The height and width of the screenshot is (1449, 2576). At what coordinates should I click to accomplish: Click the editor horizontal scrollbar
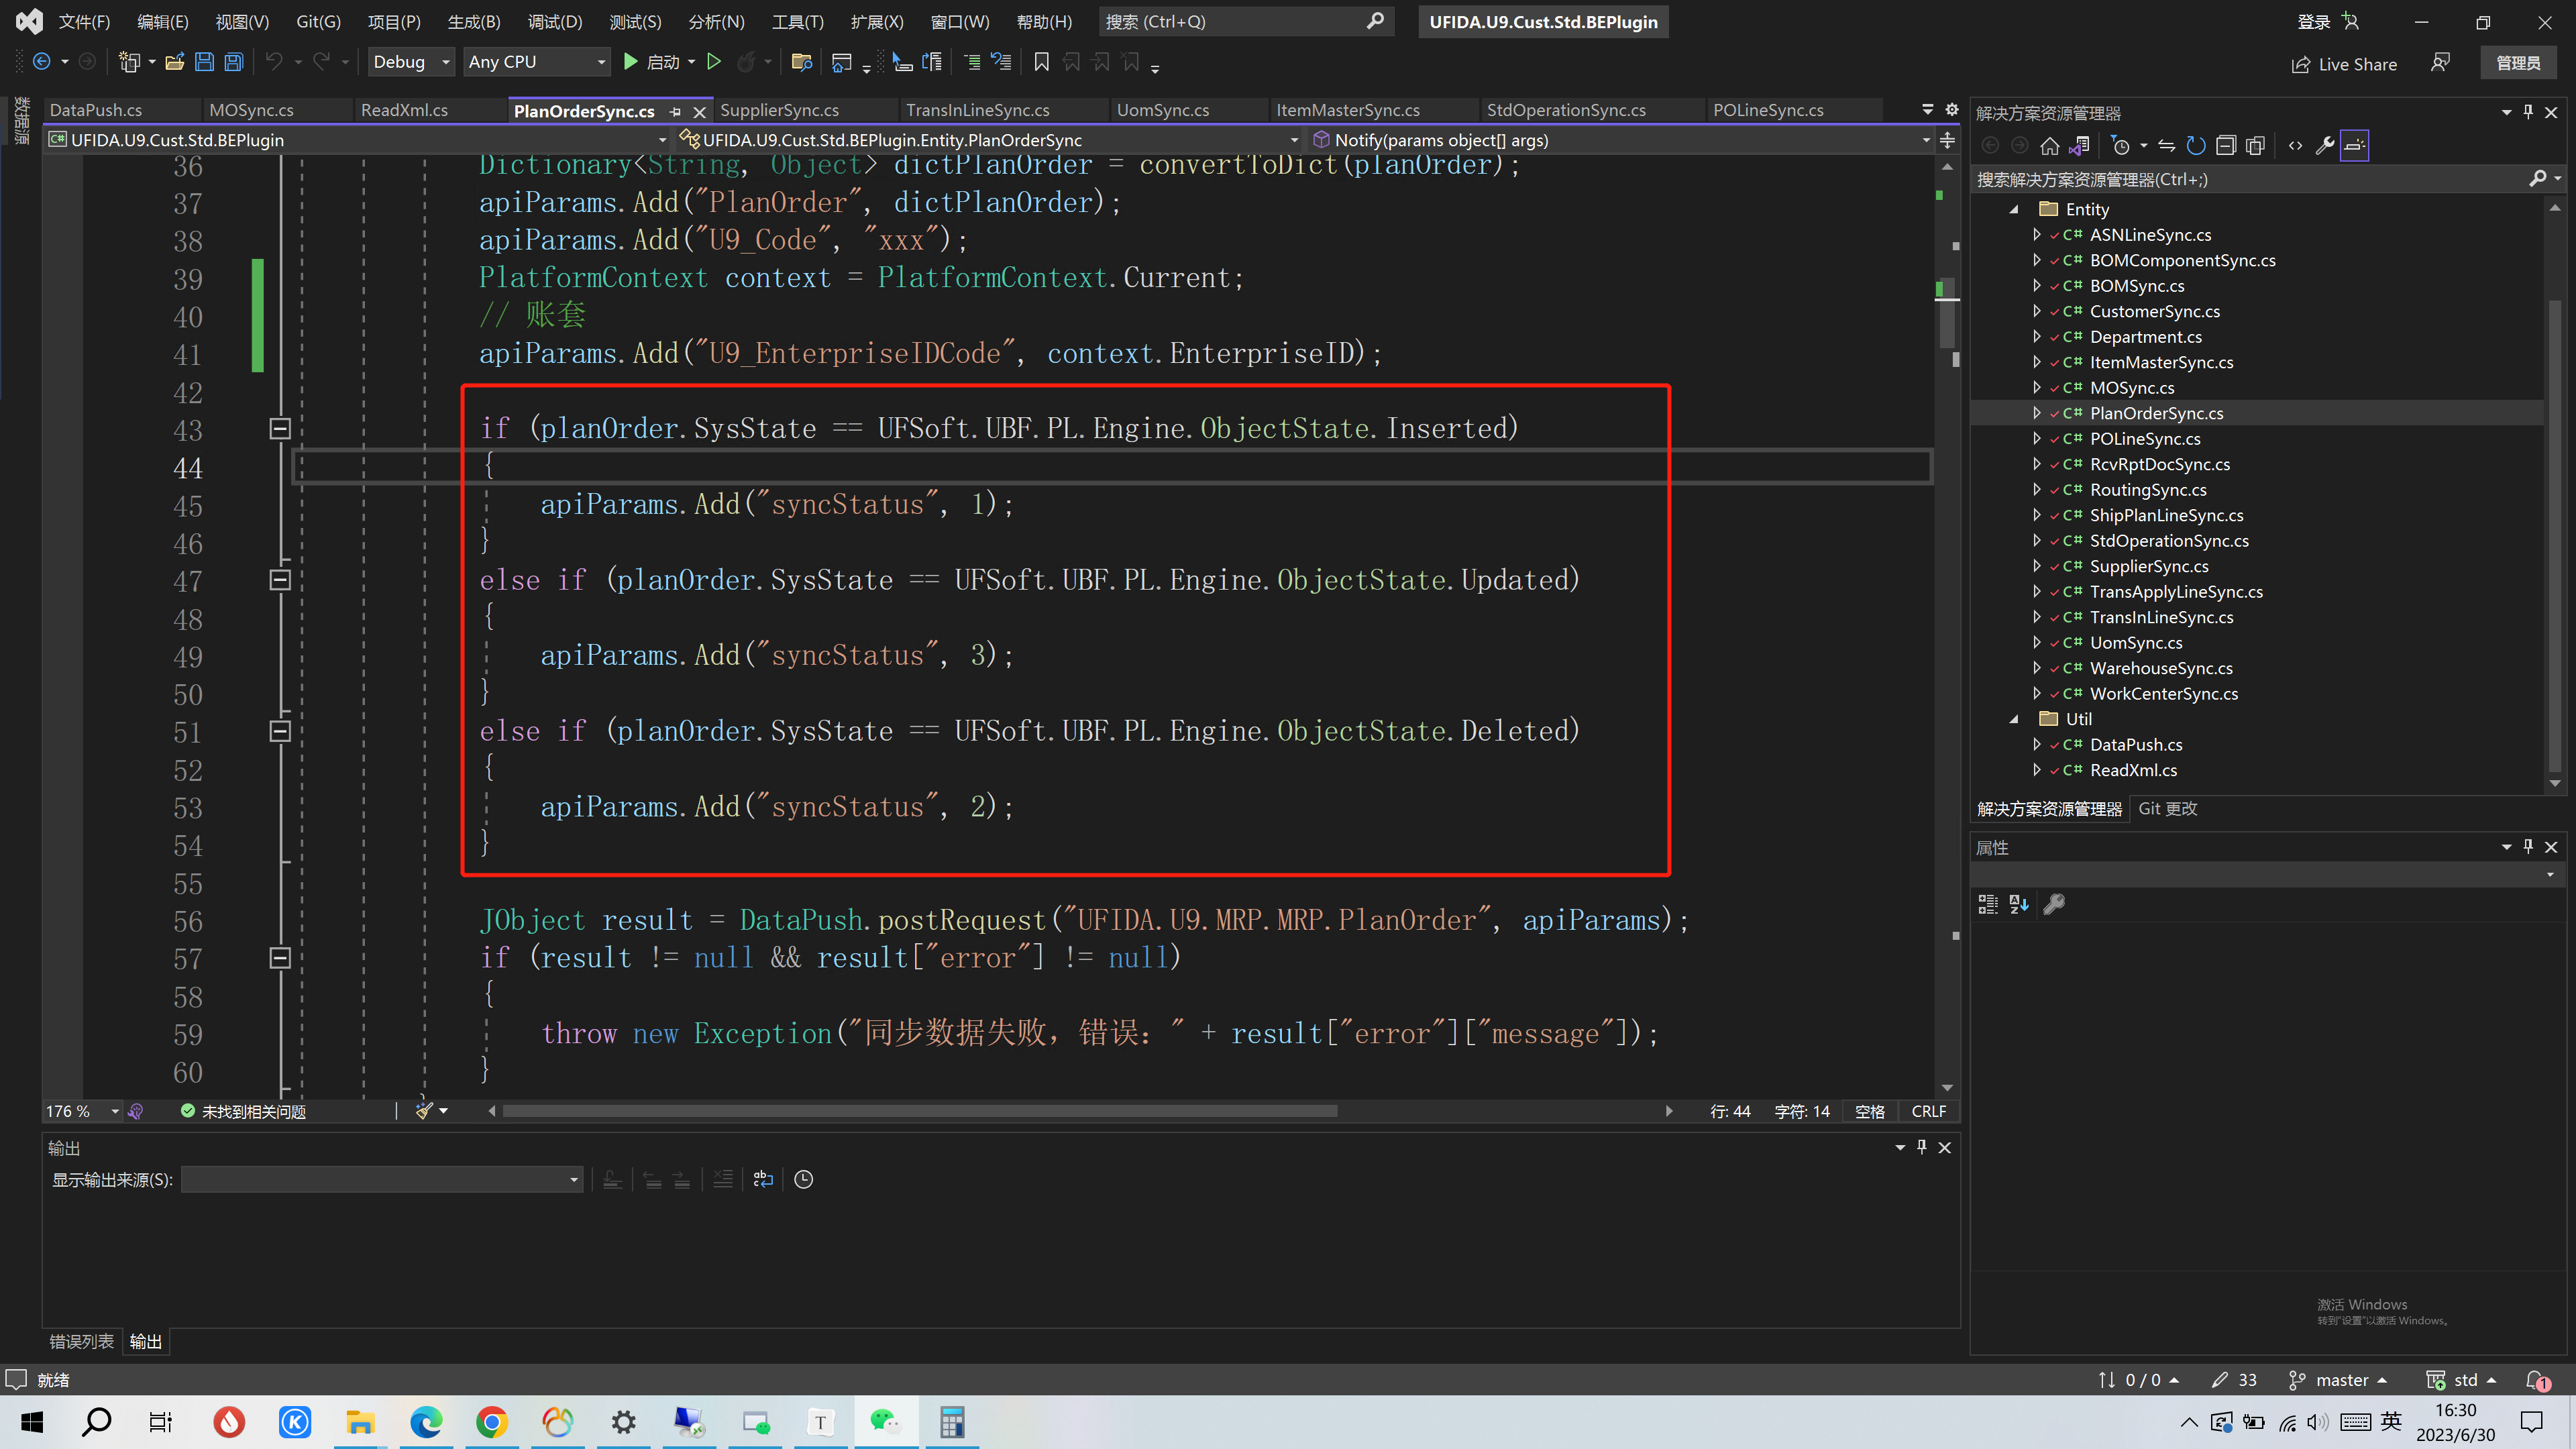tap(919, 1111)
